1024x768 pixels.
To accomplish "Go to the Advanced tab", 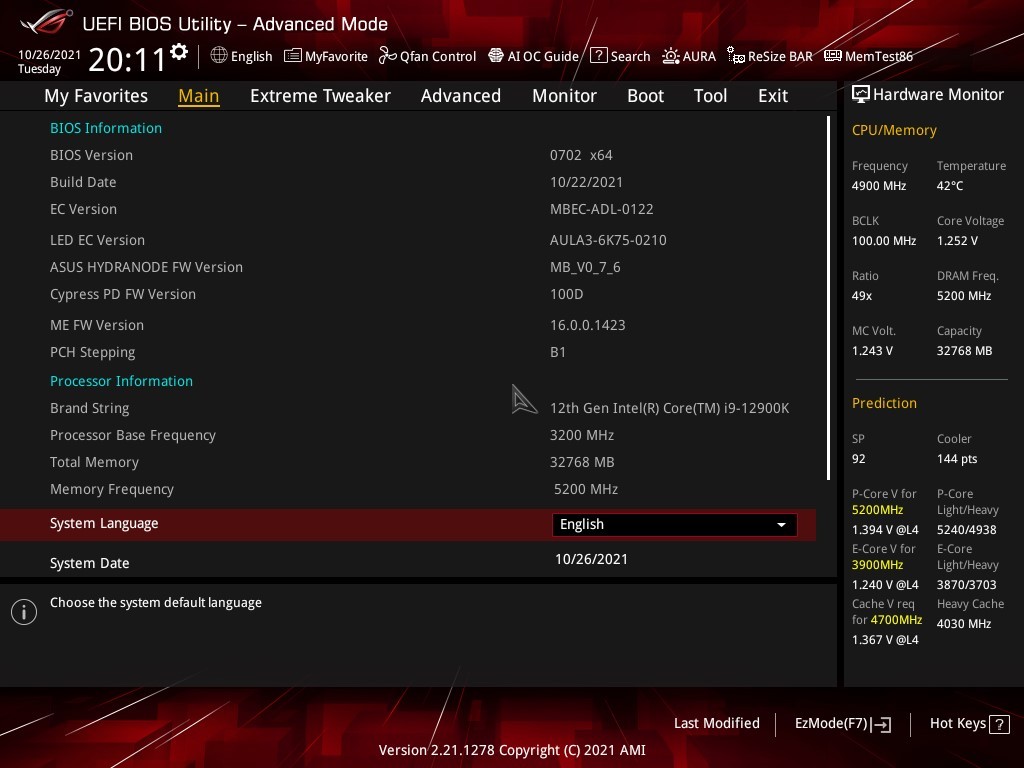I will [x=461, y=96].
